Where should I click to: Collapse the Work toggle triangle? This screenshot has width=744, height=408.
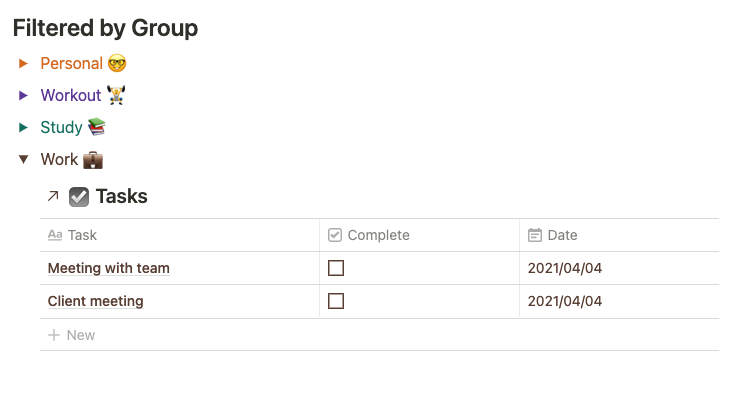click(x=24, y=160)
